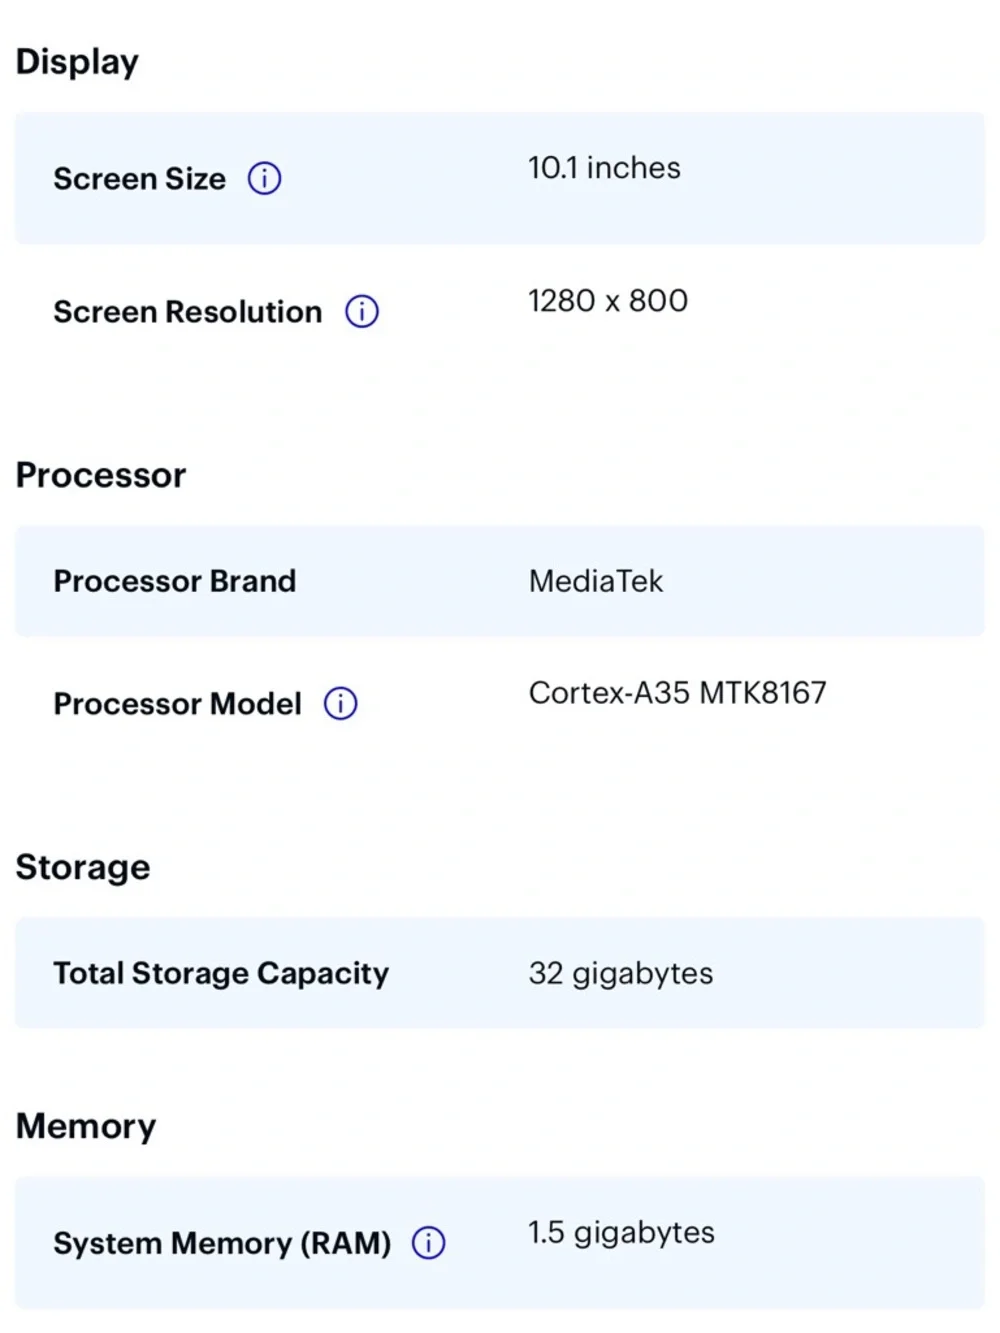The height and width of the screenshot is (1333, 1000).
Task: Select the Total Storage Capacity label
Action: click(x=221, y=974)
